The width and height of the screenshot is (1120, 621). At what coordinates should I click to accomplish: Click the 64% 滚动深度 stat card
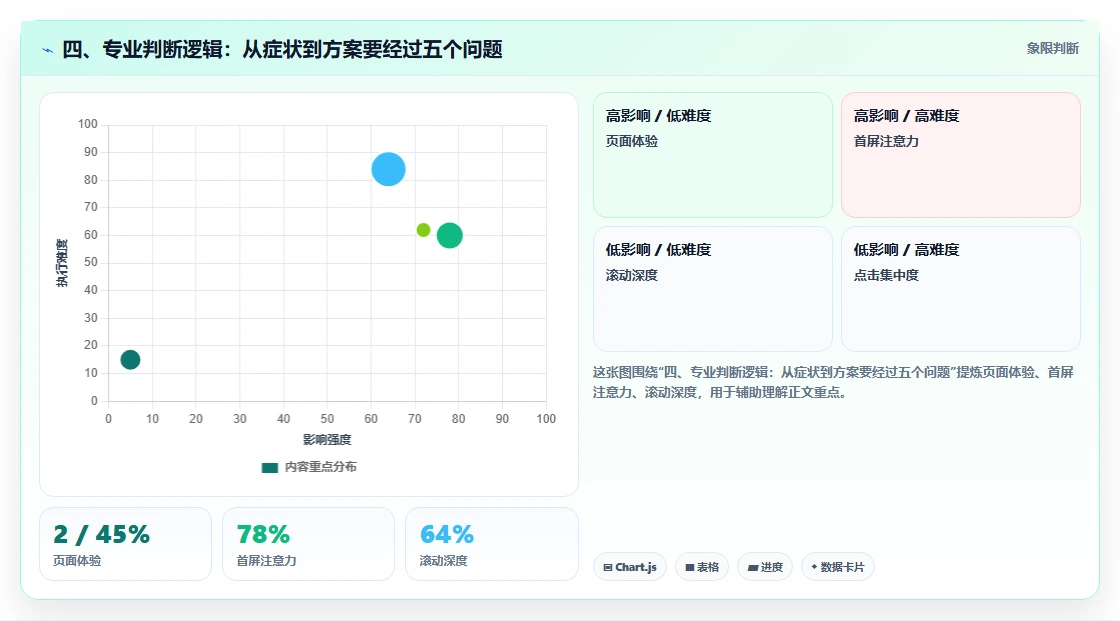(x=491, y=544)
